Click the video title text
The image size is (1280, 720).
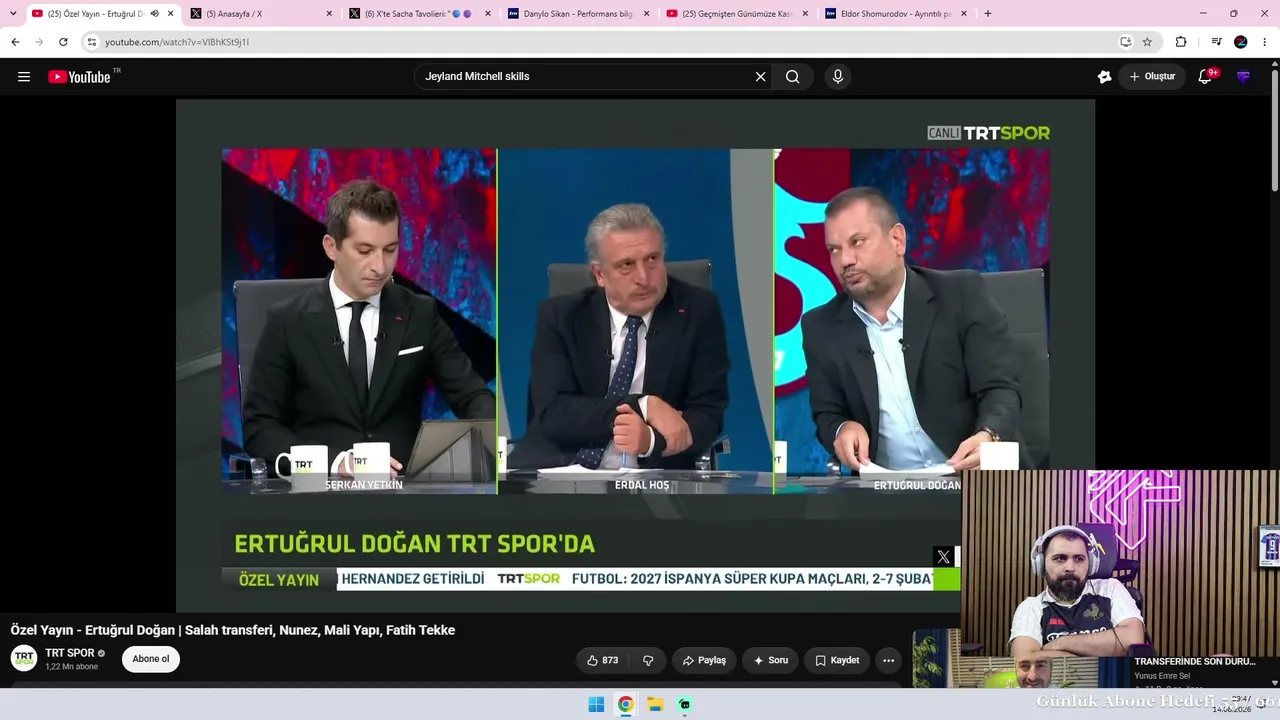[233, 630]
